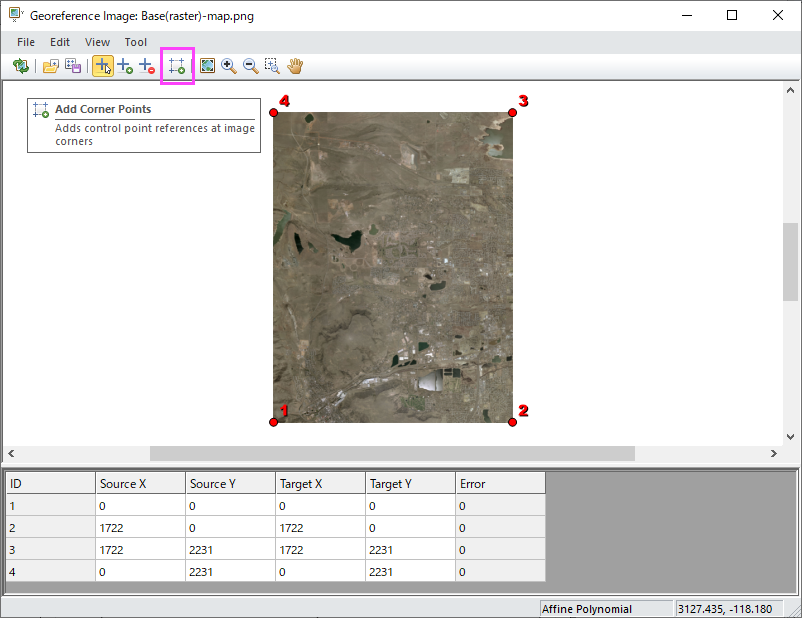Select row ID 3 in the table
802x618 pixels.
click(x=51, y=550)
